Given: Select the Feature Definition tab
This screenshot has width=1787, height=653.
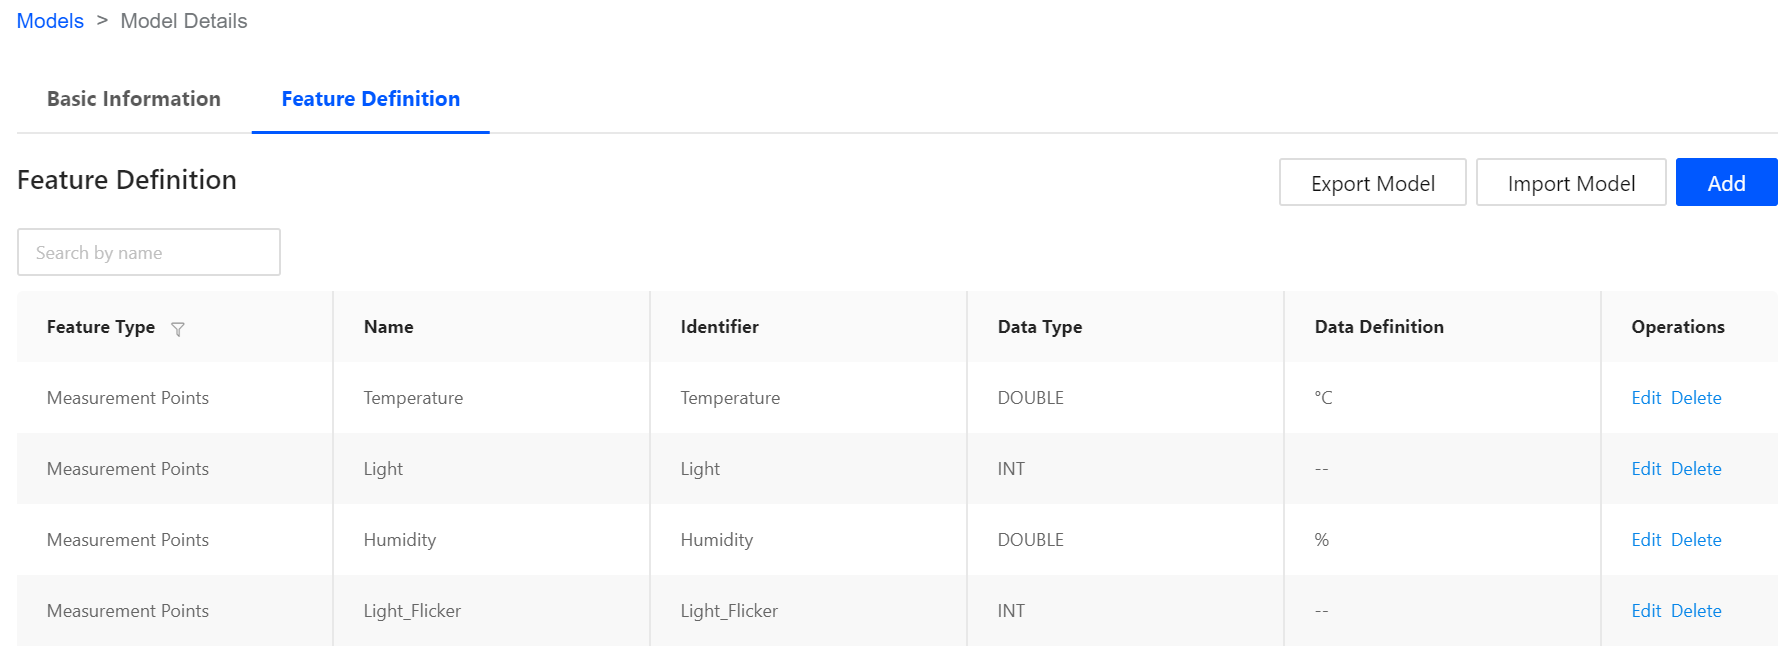Looking at the screenshot, I should (x=370, y=99).
